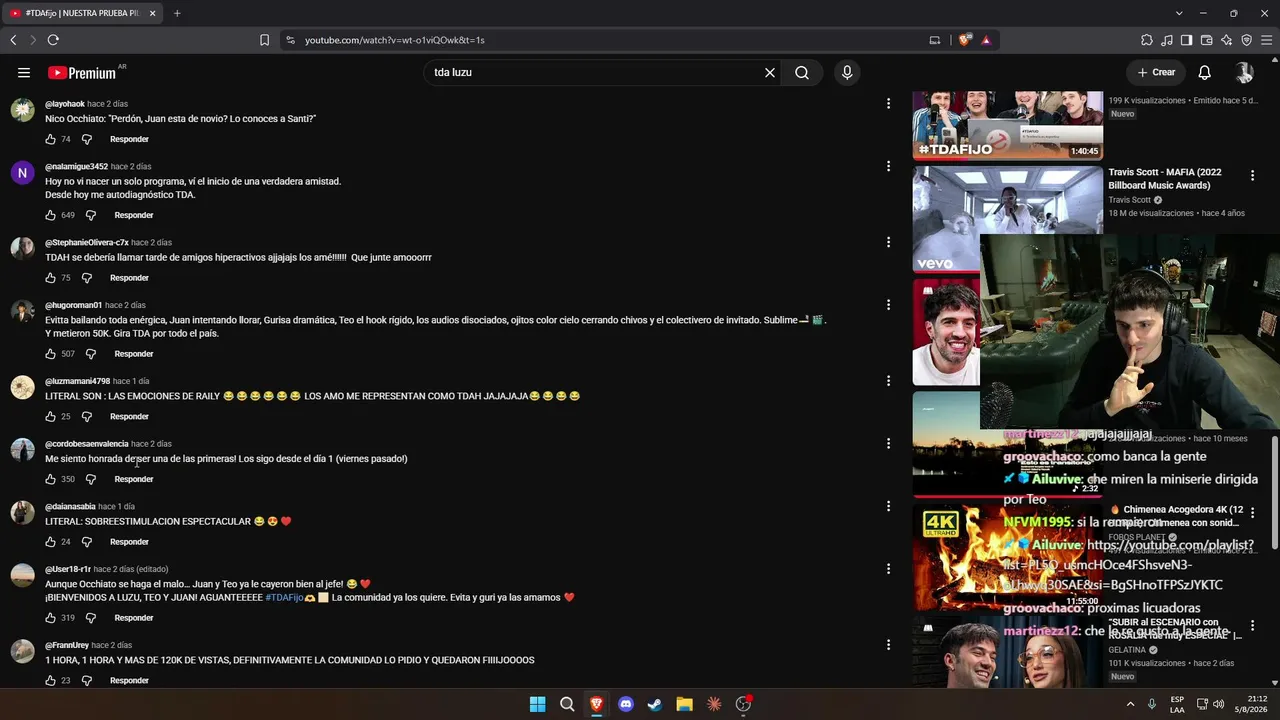Open the @nalamigue3452 profile avatar
Image resolution: width=1280 pixels, height=720 pixels.
click(23, 173)
